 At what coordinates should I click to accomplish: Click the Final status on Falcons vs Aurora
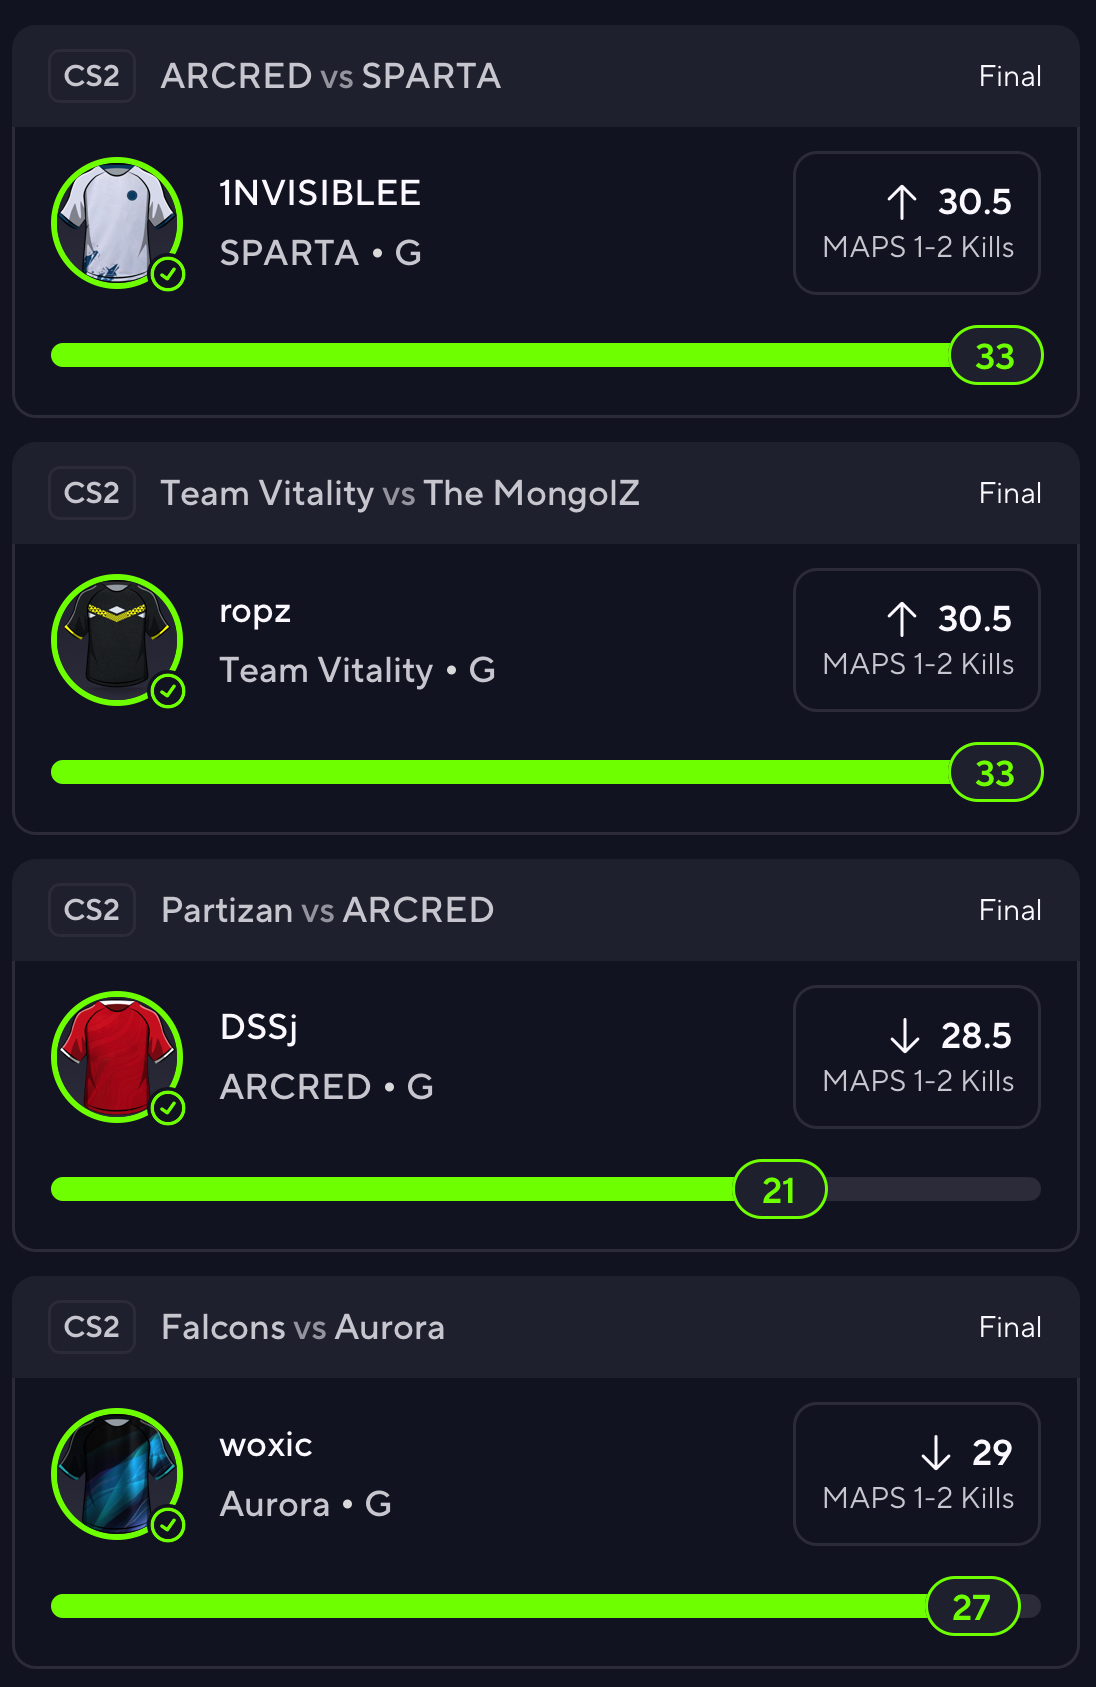[1010, 1327]
